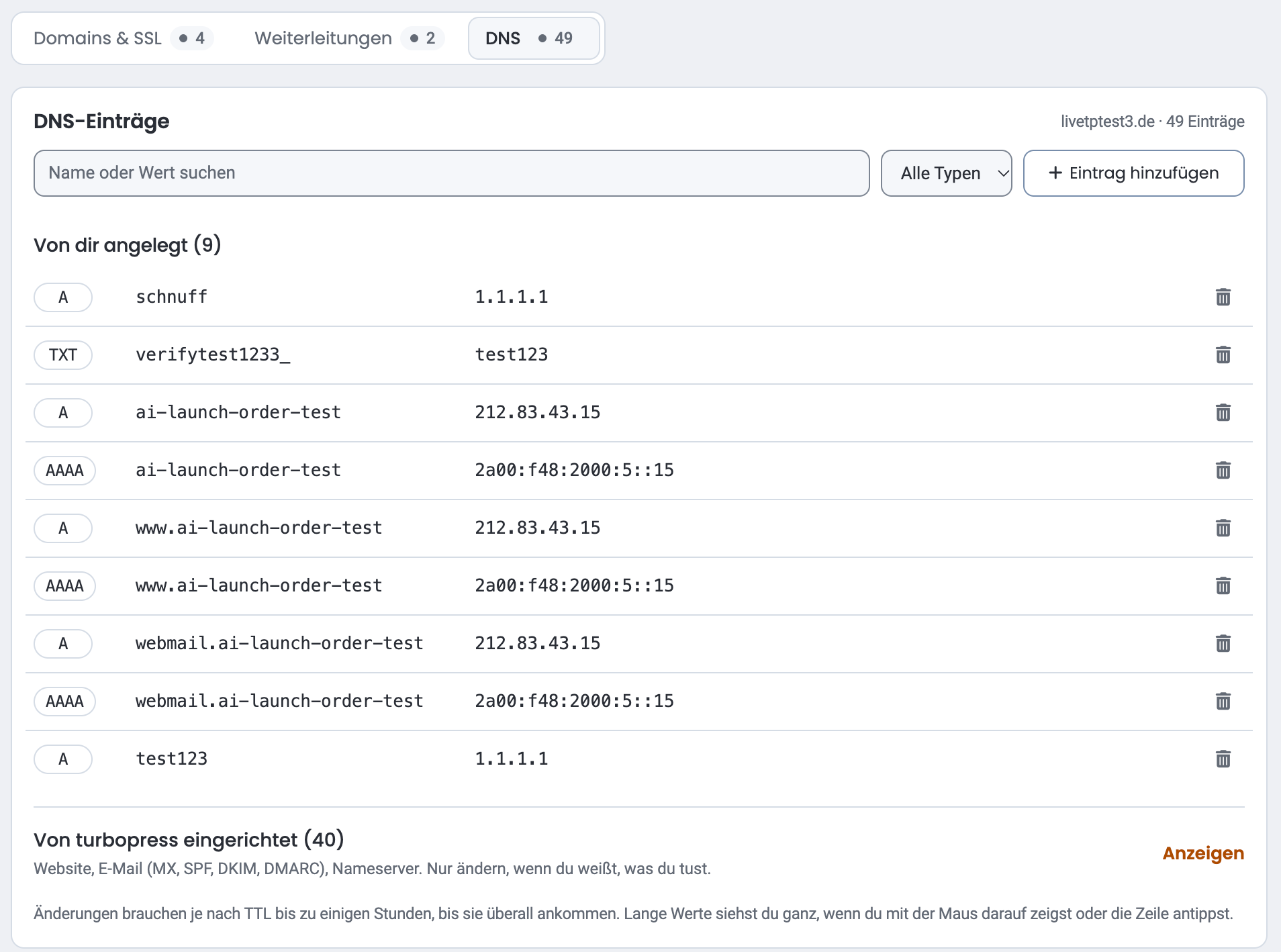The height and width of the screenshot is (952, 1281).
Task: Select the DNS tab
Action: tap(534, 39)
